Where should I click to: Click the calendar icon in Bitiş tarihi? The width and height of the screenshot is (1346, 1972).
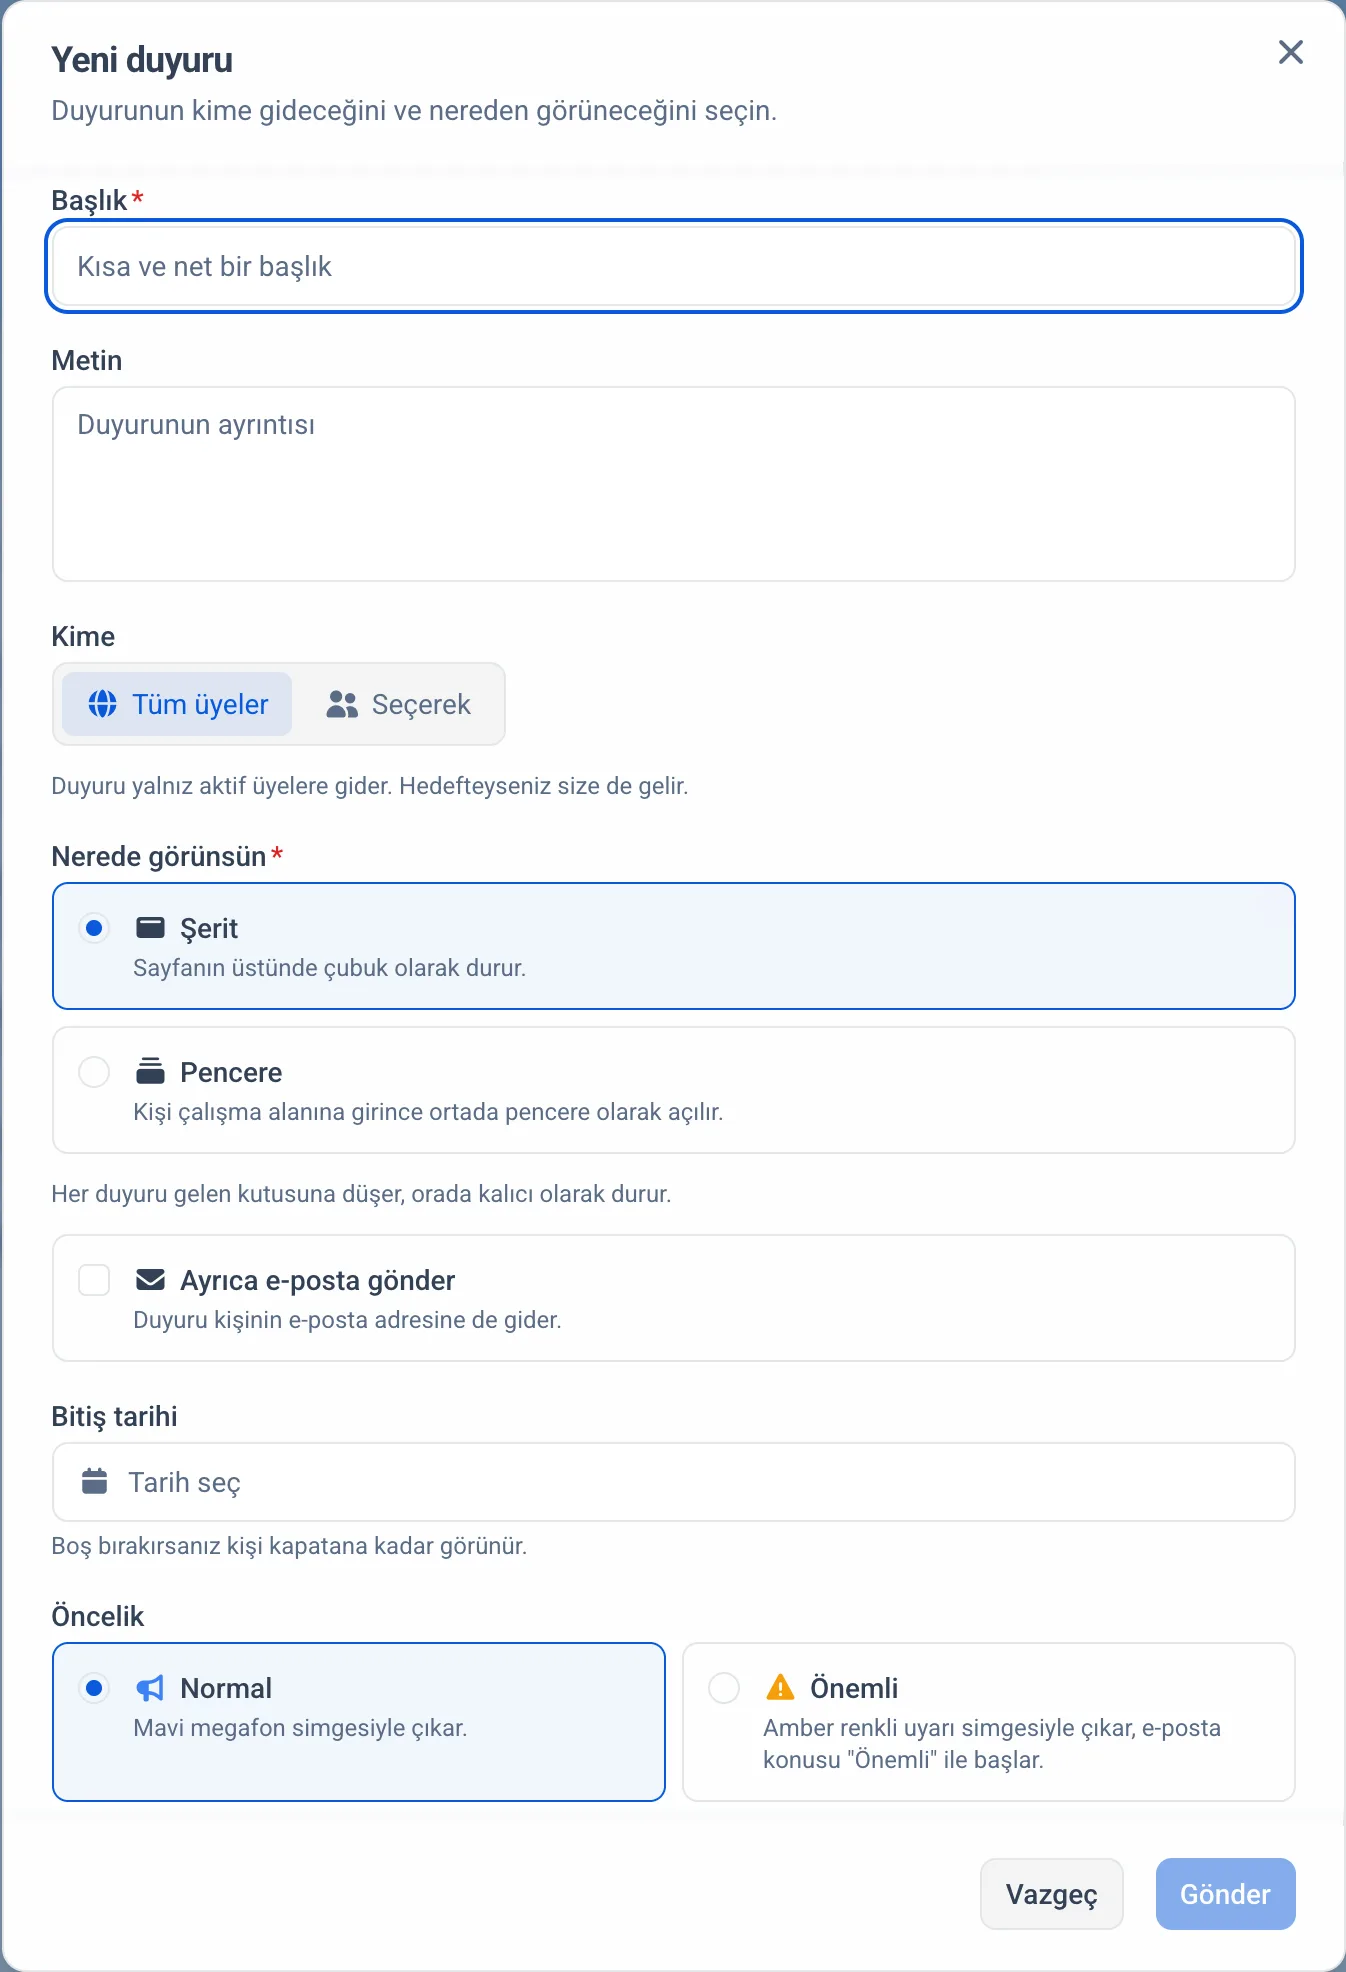94,1481
